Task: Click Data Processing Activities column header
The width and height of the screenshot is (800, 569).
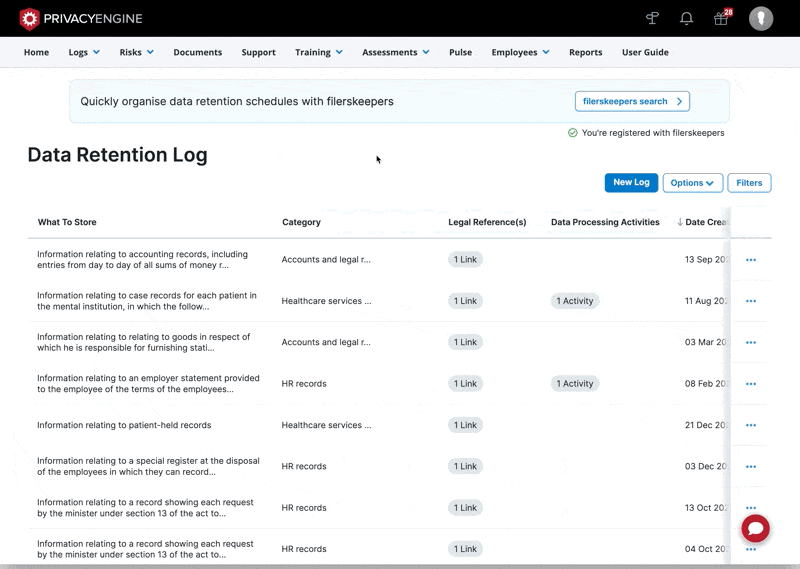Action: [605, 222]
